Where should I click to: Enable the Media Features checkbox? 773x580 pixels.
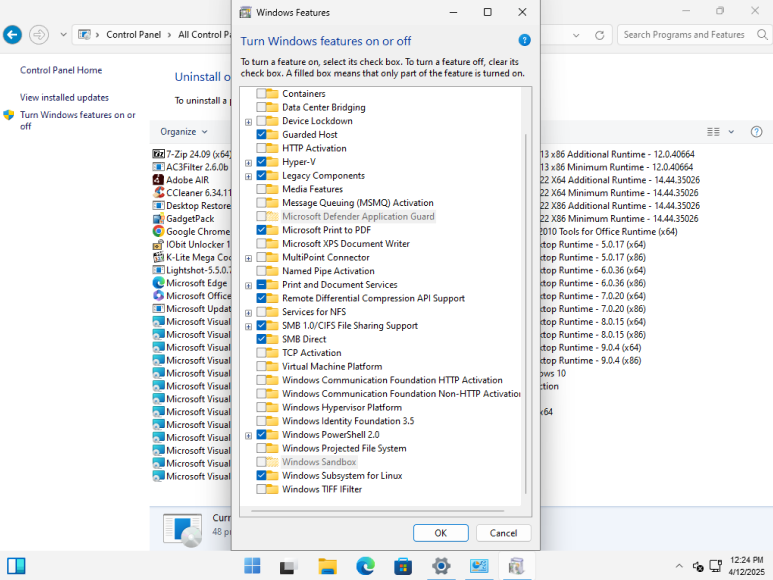point(261,189)
